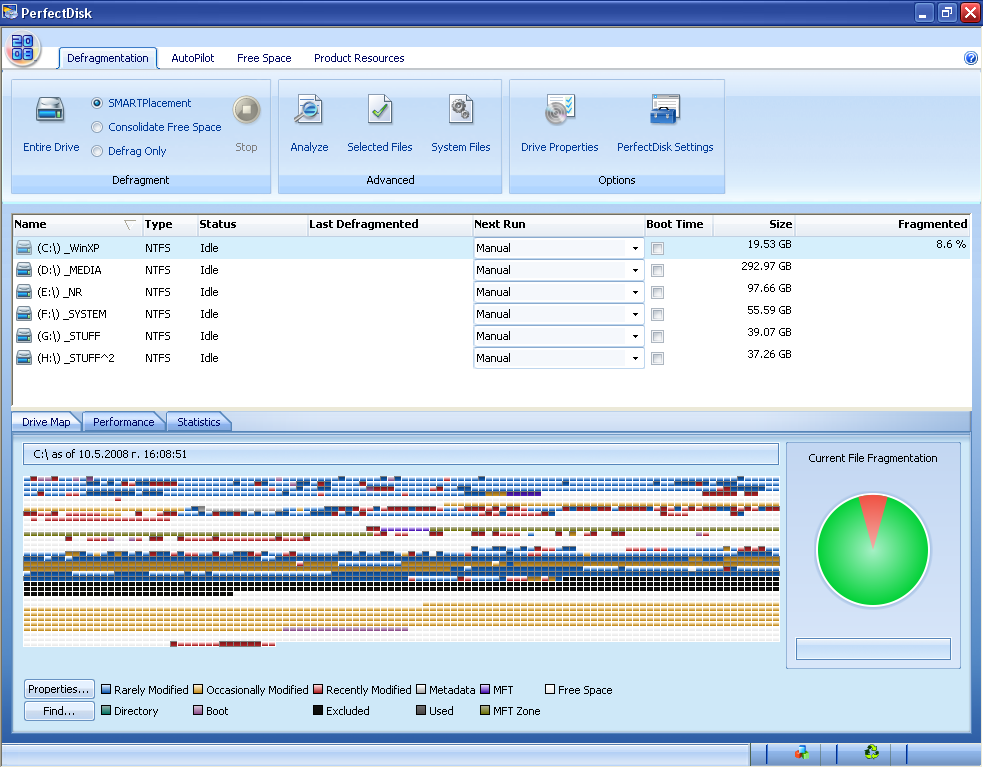
Task: Click the Rarely Modified legend color swatch
Action: click(x=106, y=690)
